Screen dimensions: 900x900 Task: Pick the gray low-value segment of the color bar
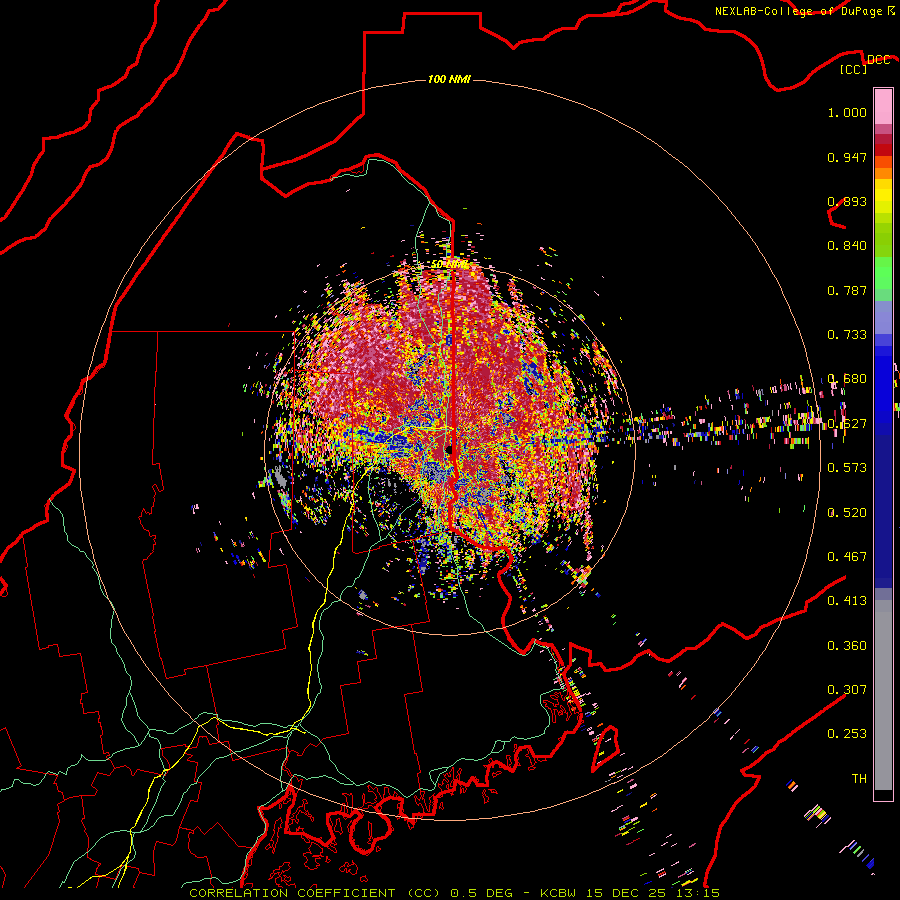(883, 695)
